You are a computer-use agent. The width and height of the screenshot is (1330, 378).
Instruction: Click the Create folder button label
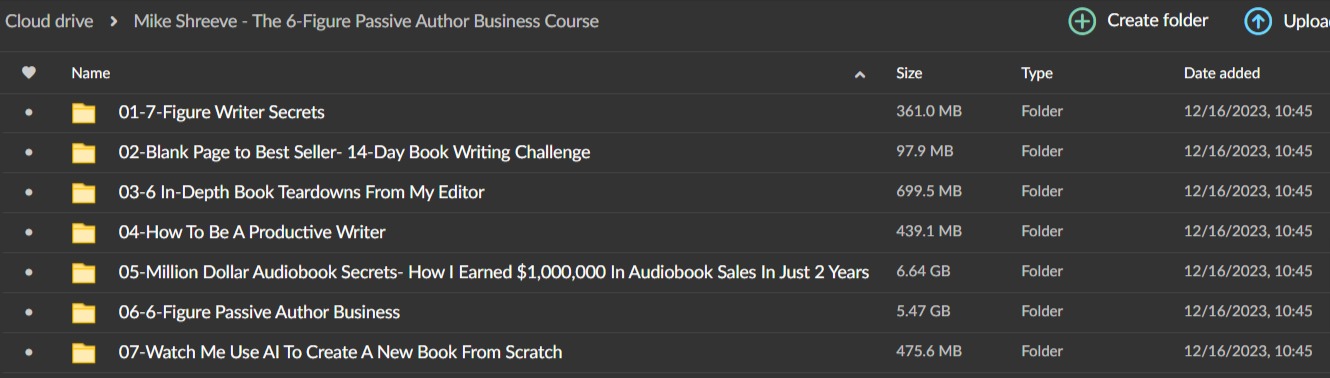point(1158,20)
